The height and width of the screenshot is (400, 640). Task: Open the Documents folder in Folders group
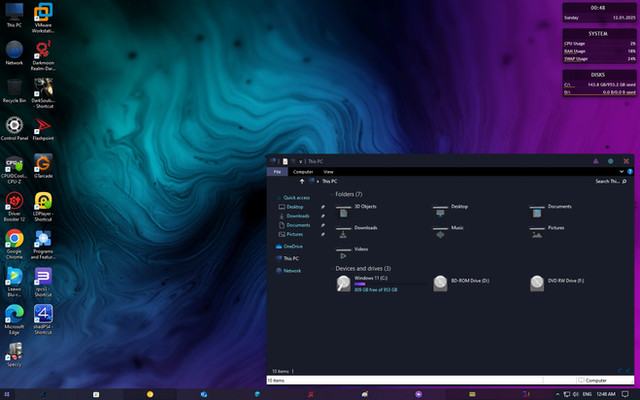click(x=550, y=211)
